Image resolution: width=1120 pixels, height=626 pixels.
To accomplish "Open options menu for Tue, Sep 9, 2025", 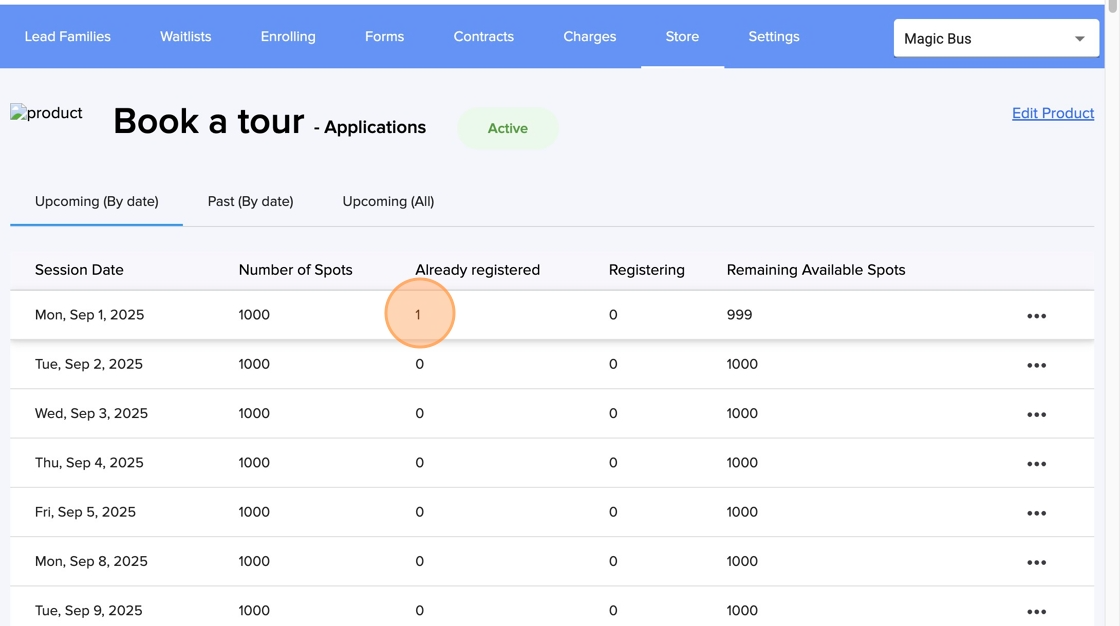I will (x=1036, y=612).
